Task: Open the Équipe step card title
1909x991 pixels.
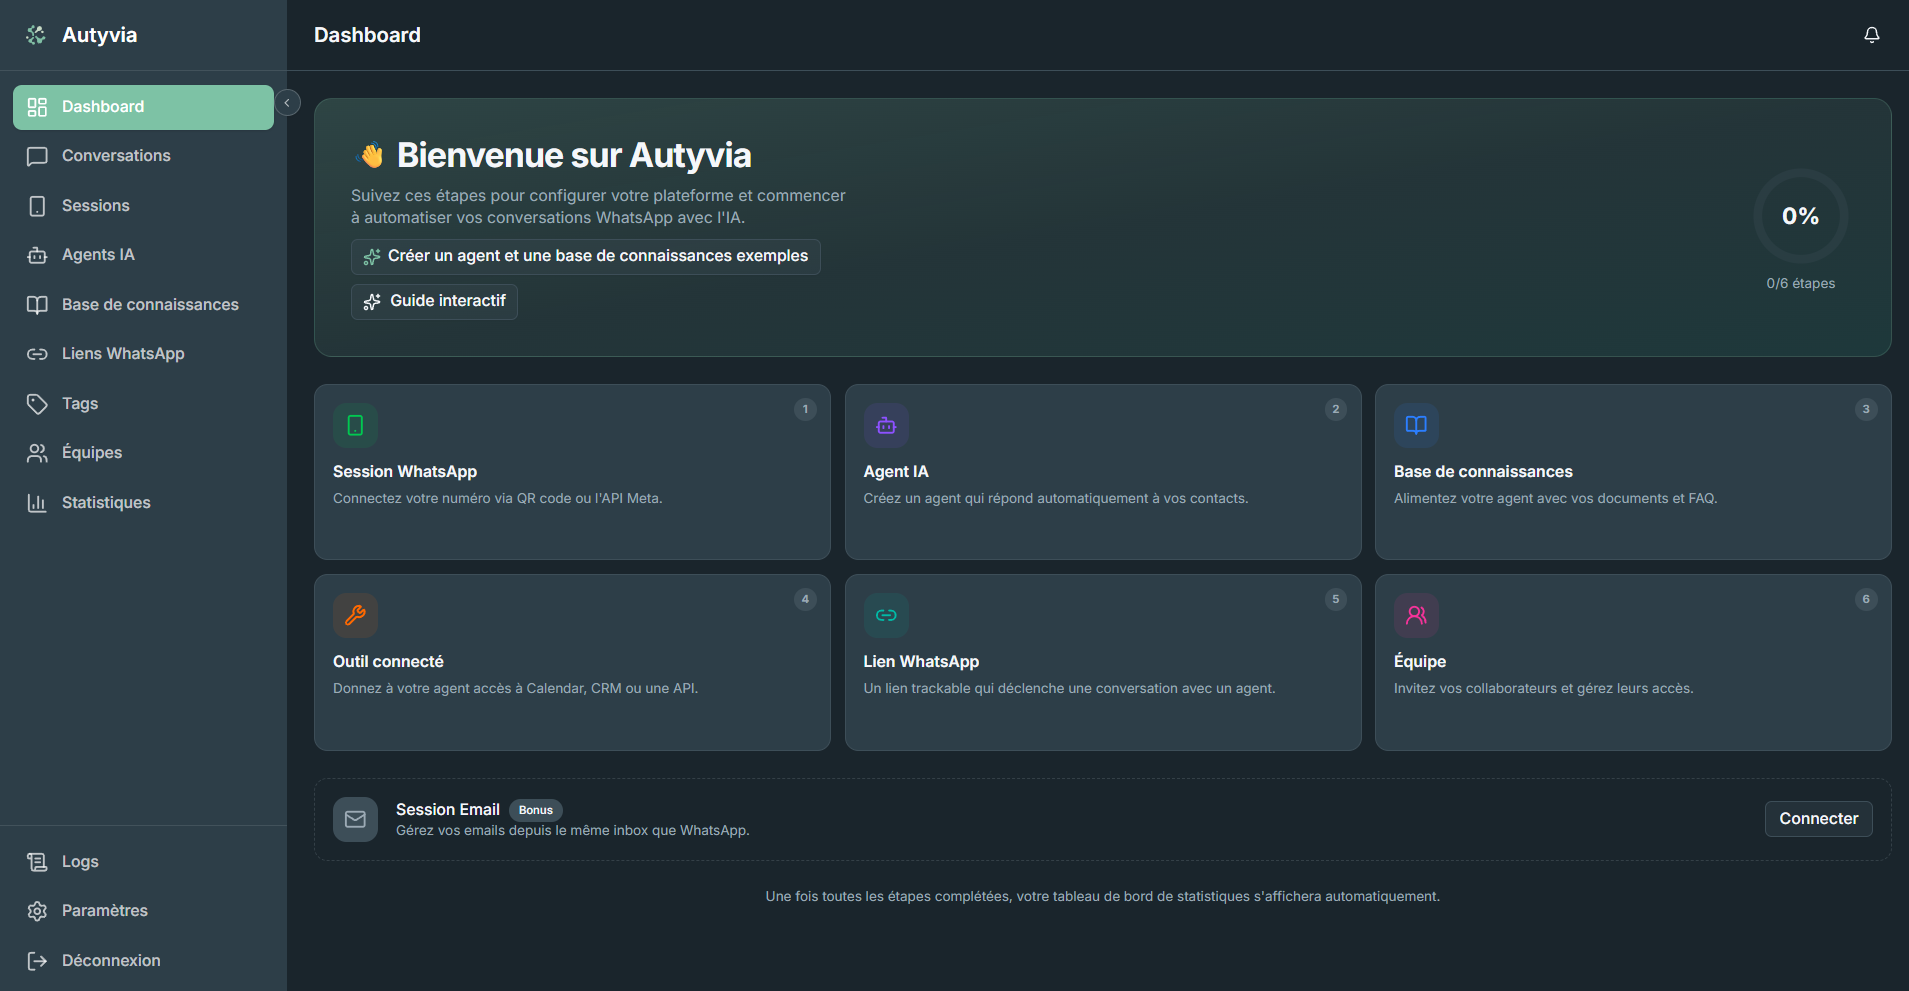Action: (x=1420, y=662)
